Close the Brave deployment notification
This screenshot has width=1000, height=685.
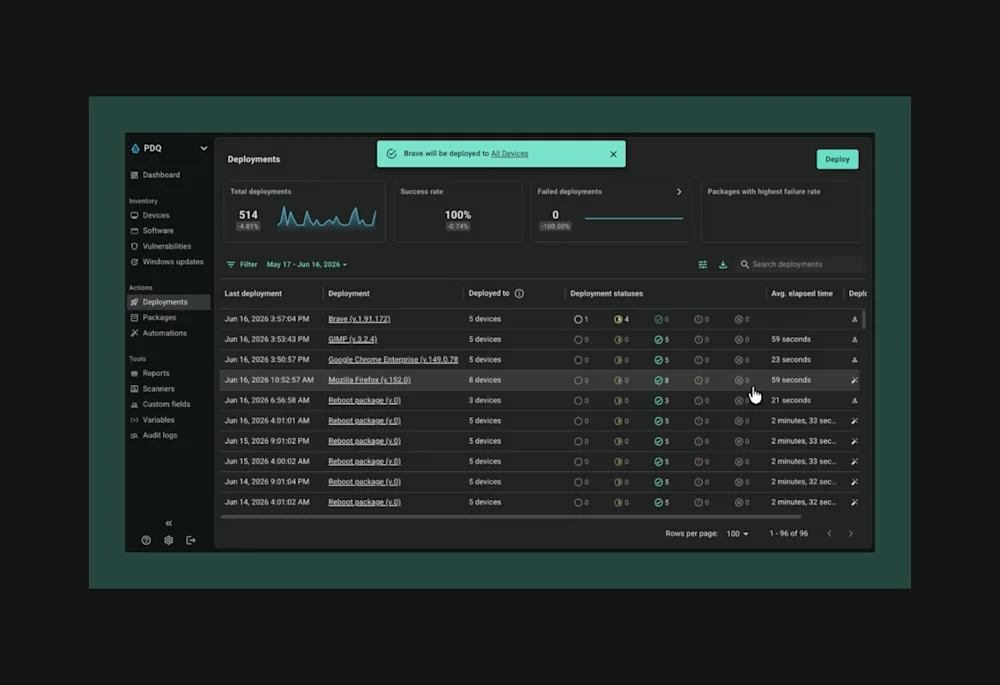click(x=613, y=154)
